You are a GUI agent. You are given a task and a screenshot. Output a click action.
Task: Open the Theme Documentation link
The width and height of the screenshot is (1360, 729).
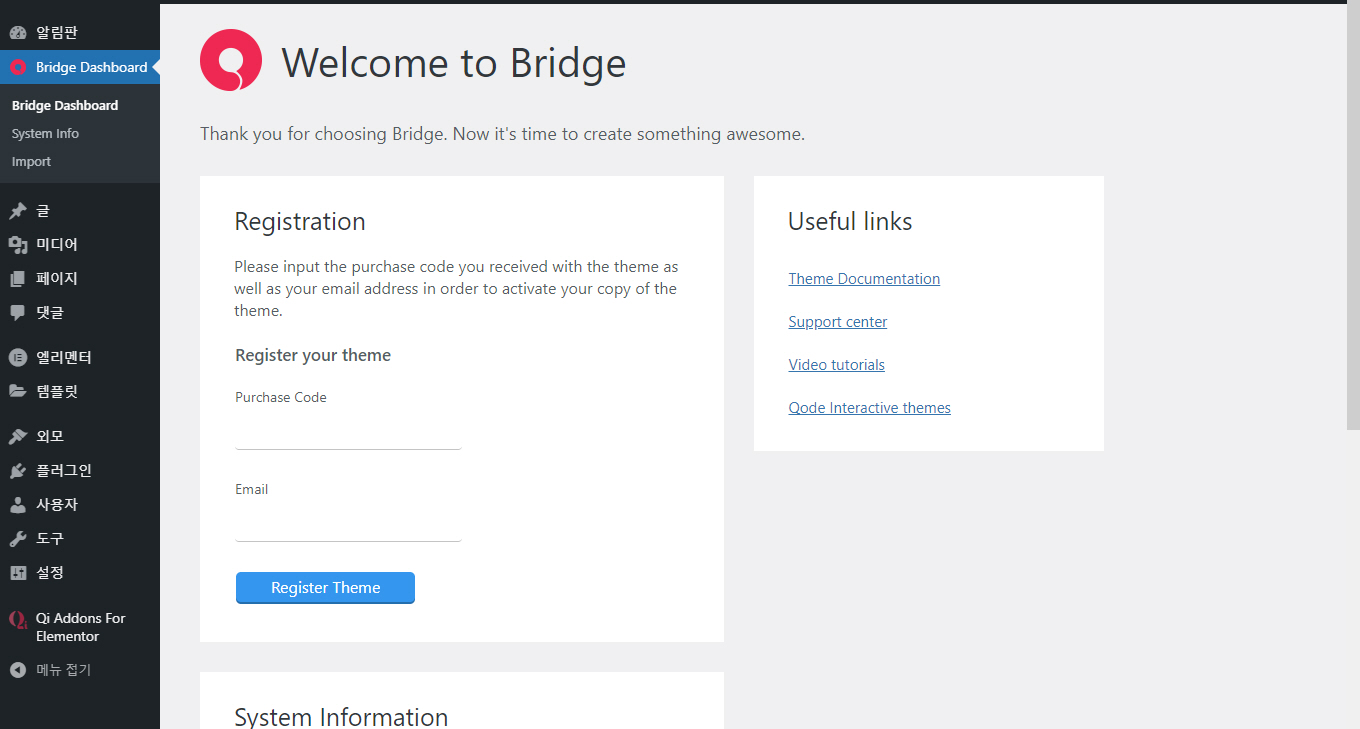[864, 279]
